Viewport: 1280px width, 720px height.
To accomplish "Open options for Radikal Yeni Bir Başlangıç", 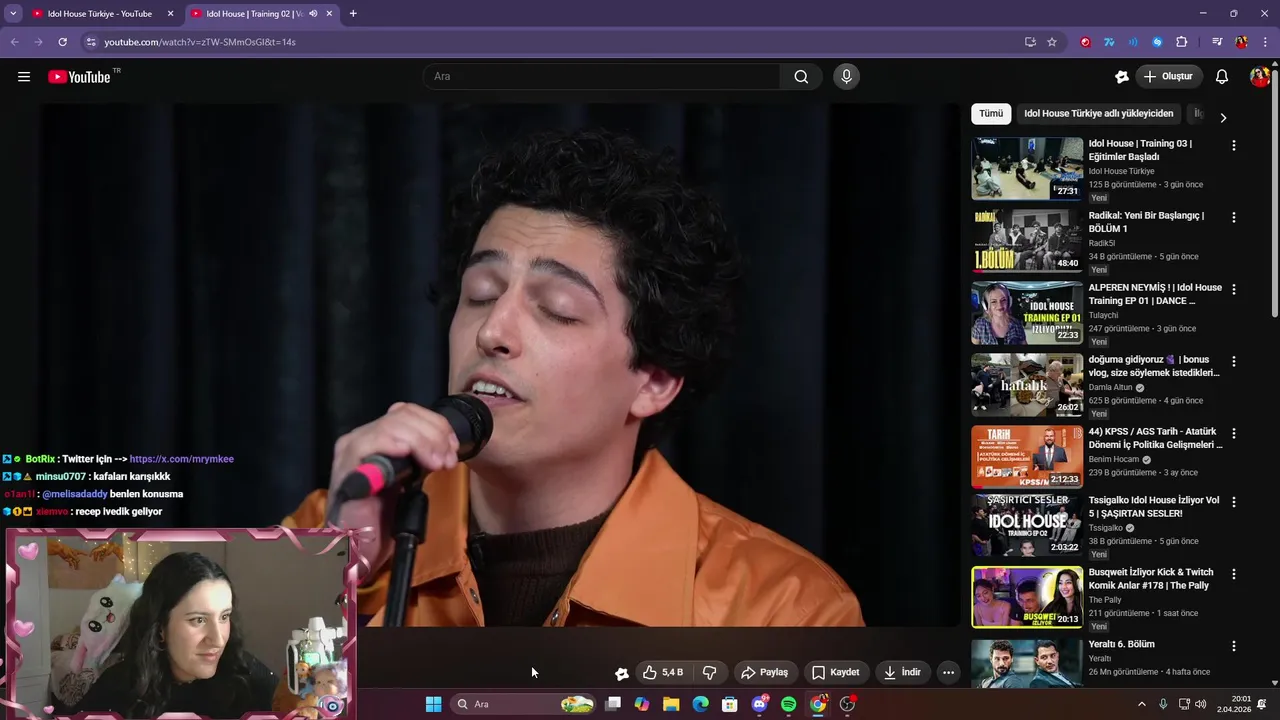I will (x=1233, y=217).
